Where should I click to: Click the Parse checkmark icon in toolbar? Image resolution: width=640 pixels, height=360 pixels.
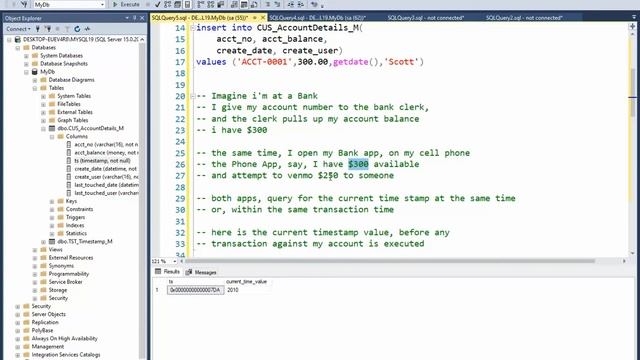158,4
